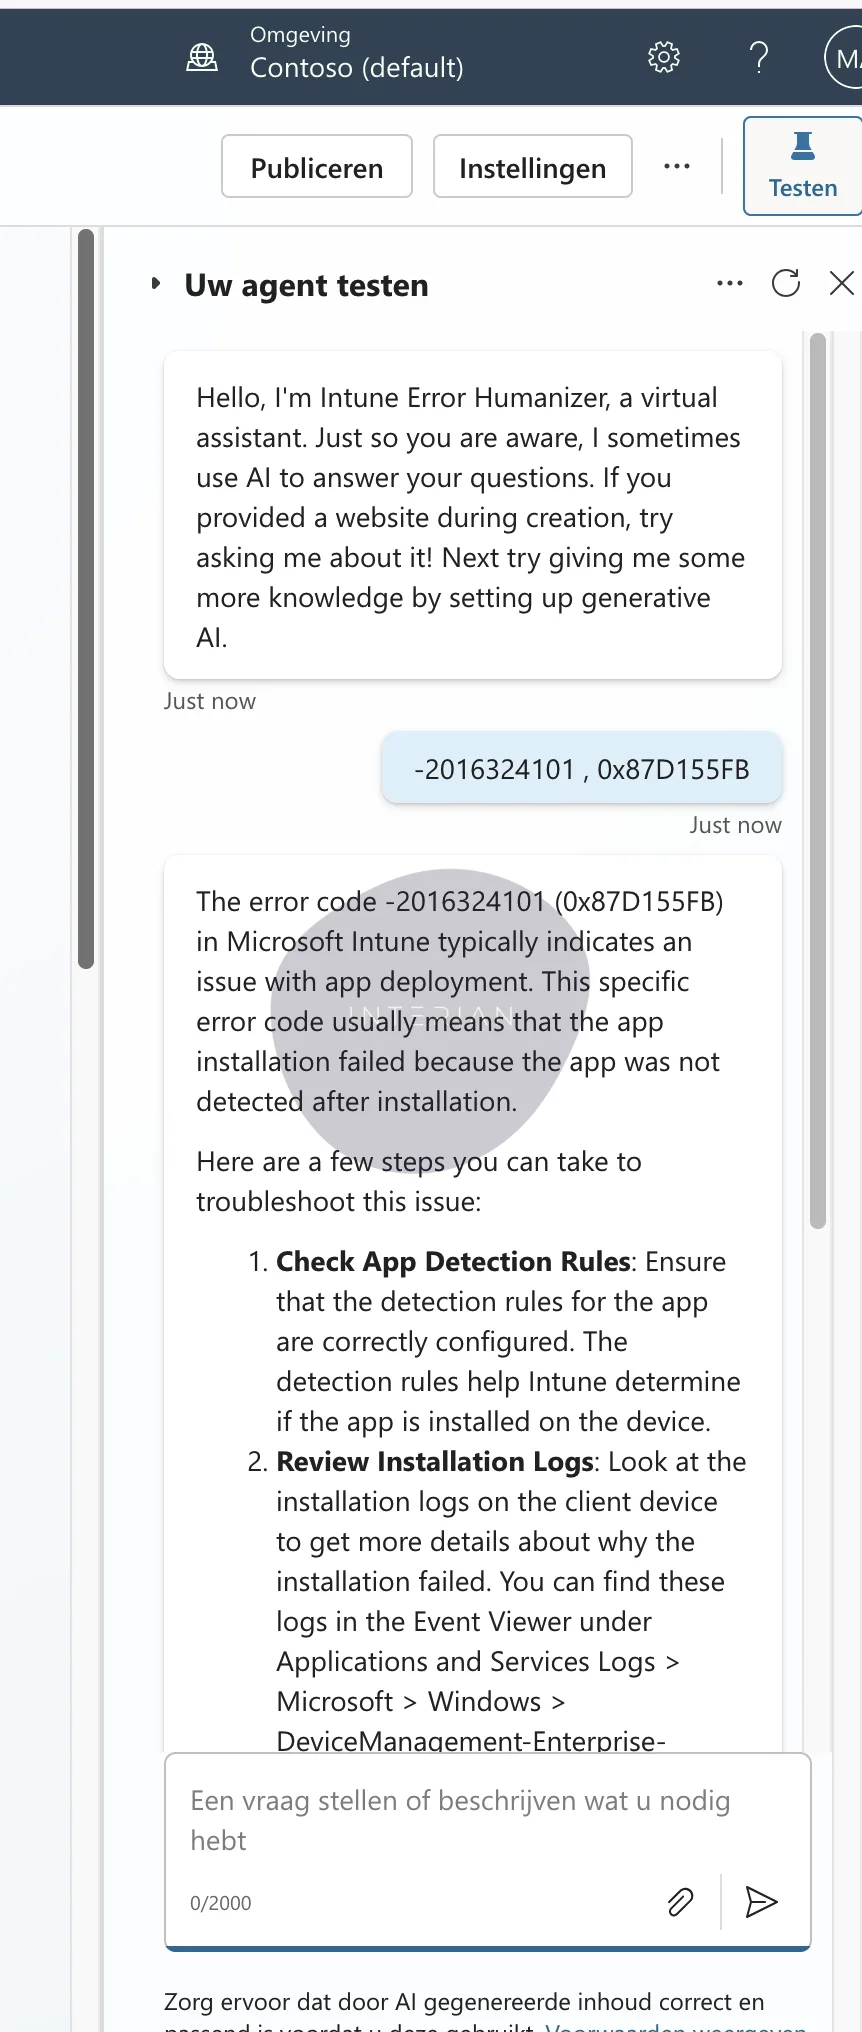
Task: Click the Publiceren button
Action: (x=317, y=167)
